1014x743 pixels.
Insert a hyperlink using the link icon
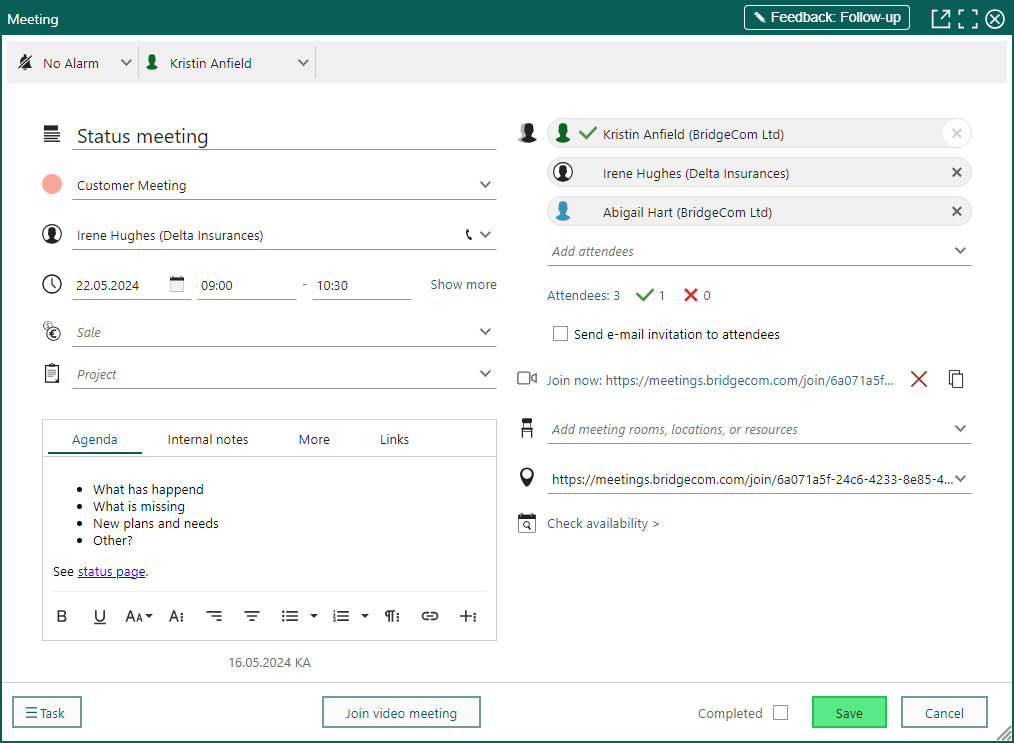point(430,616)
